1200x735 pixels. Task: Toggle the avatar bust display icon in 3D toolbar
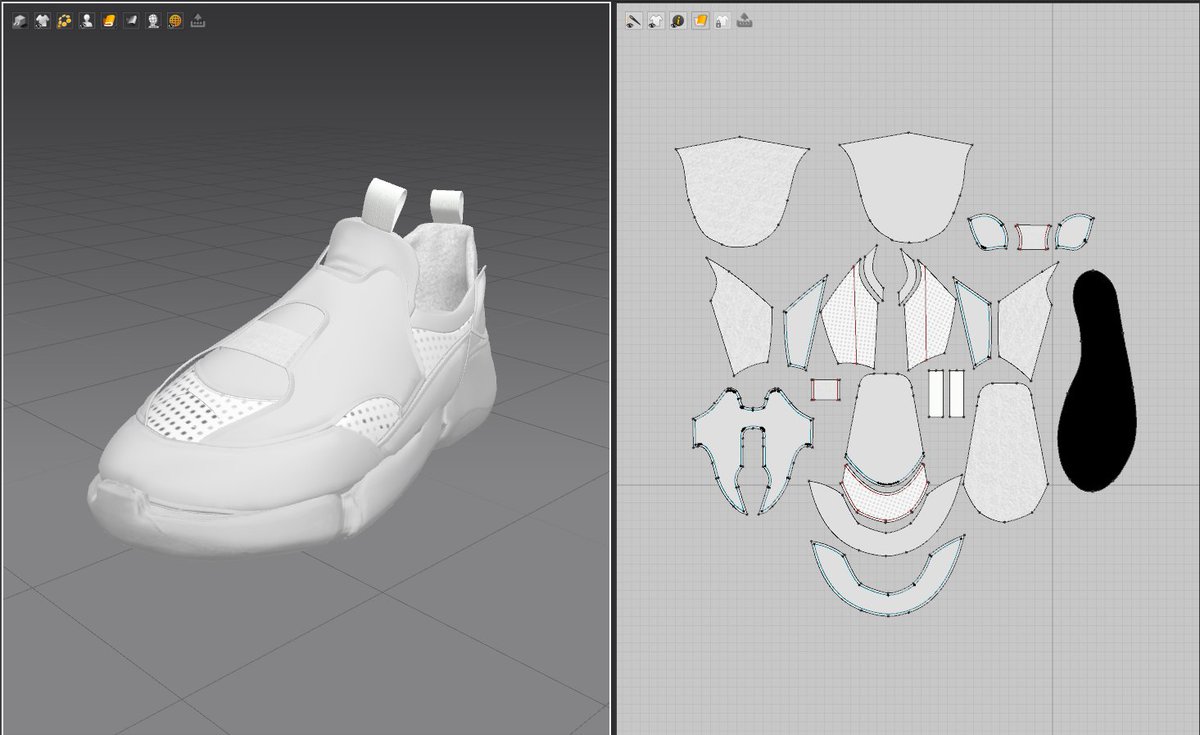point(87,20)
